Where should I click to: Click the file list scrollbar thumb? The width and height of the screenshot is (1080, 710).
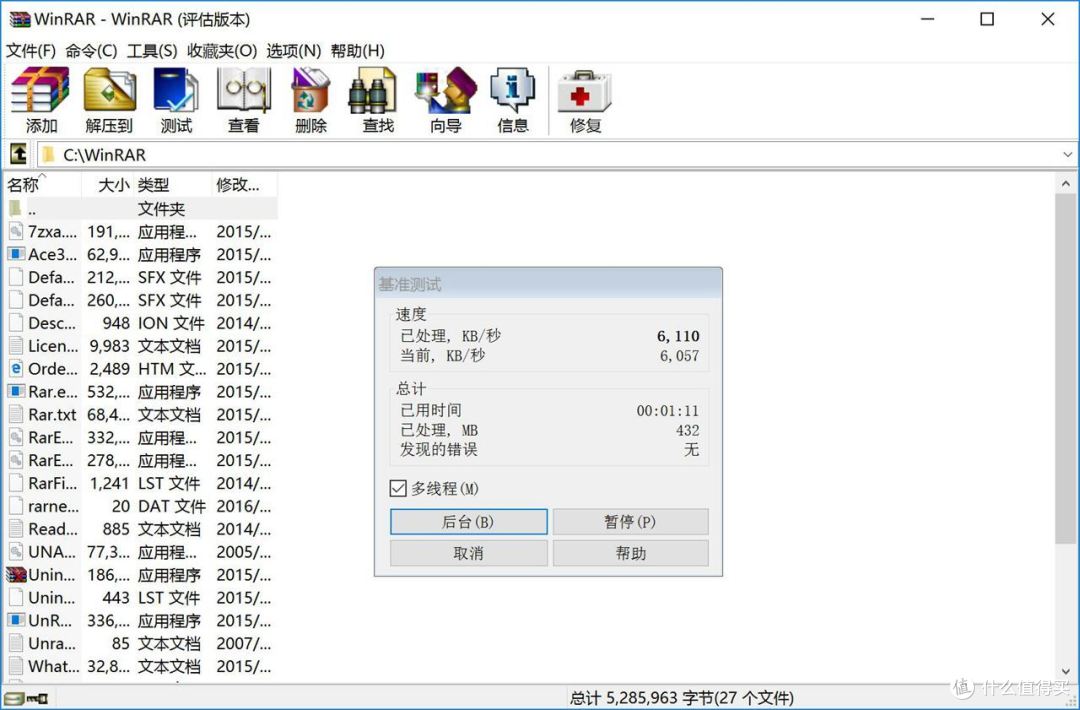point(1066,368)
